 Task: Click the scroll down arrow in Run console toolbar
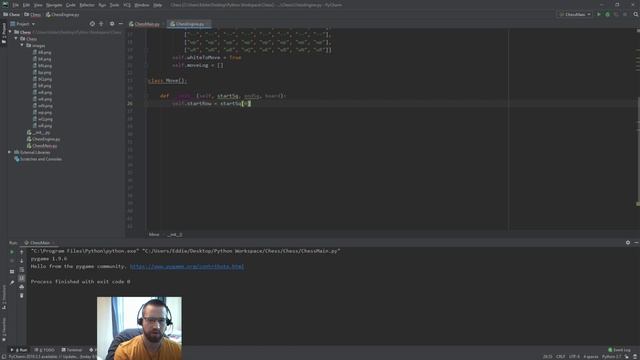tap(22, 261)
